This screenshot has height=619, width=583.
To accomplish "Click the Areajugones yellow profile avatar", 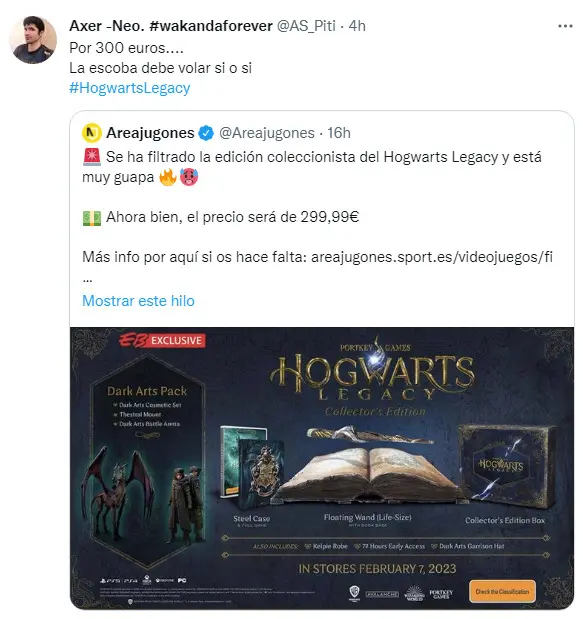I will click(92, 133).
